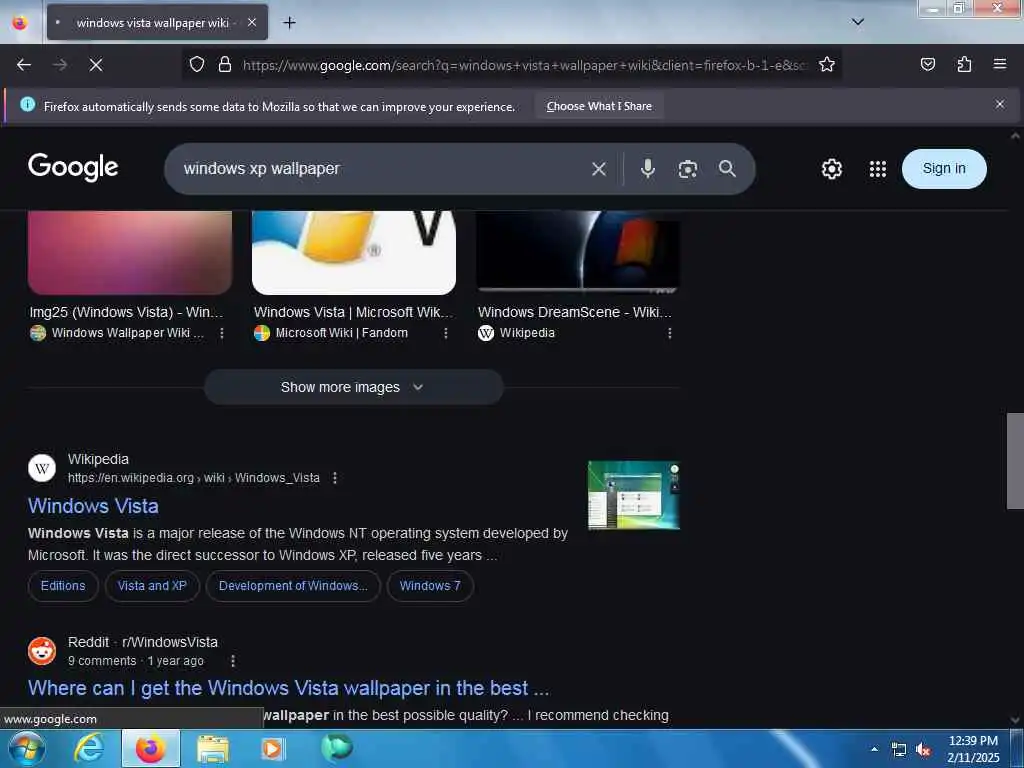Screen dimensions: 1024x768
Task: Select the Windows 7 chip
Action: click(430, 586)
